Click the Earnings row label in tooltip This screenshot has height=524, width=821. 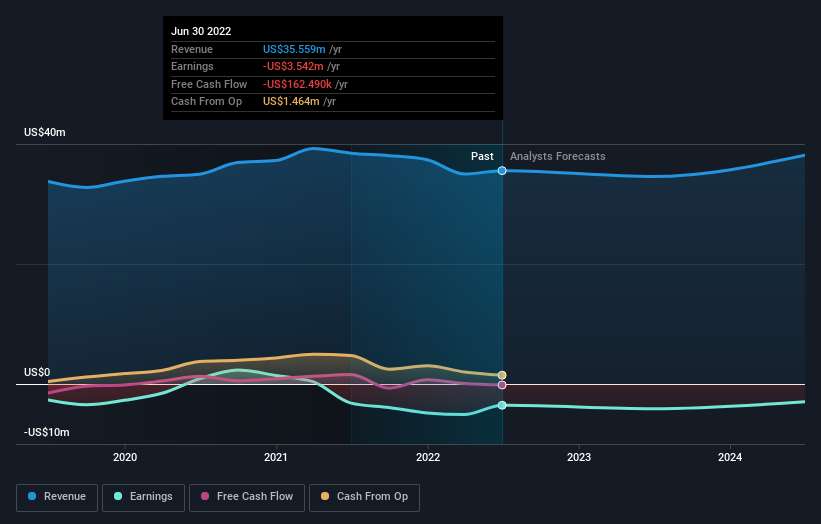coord(192,66)
